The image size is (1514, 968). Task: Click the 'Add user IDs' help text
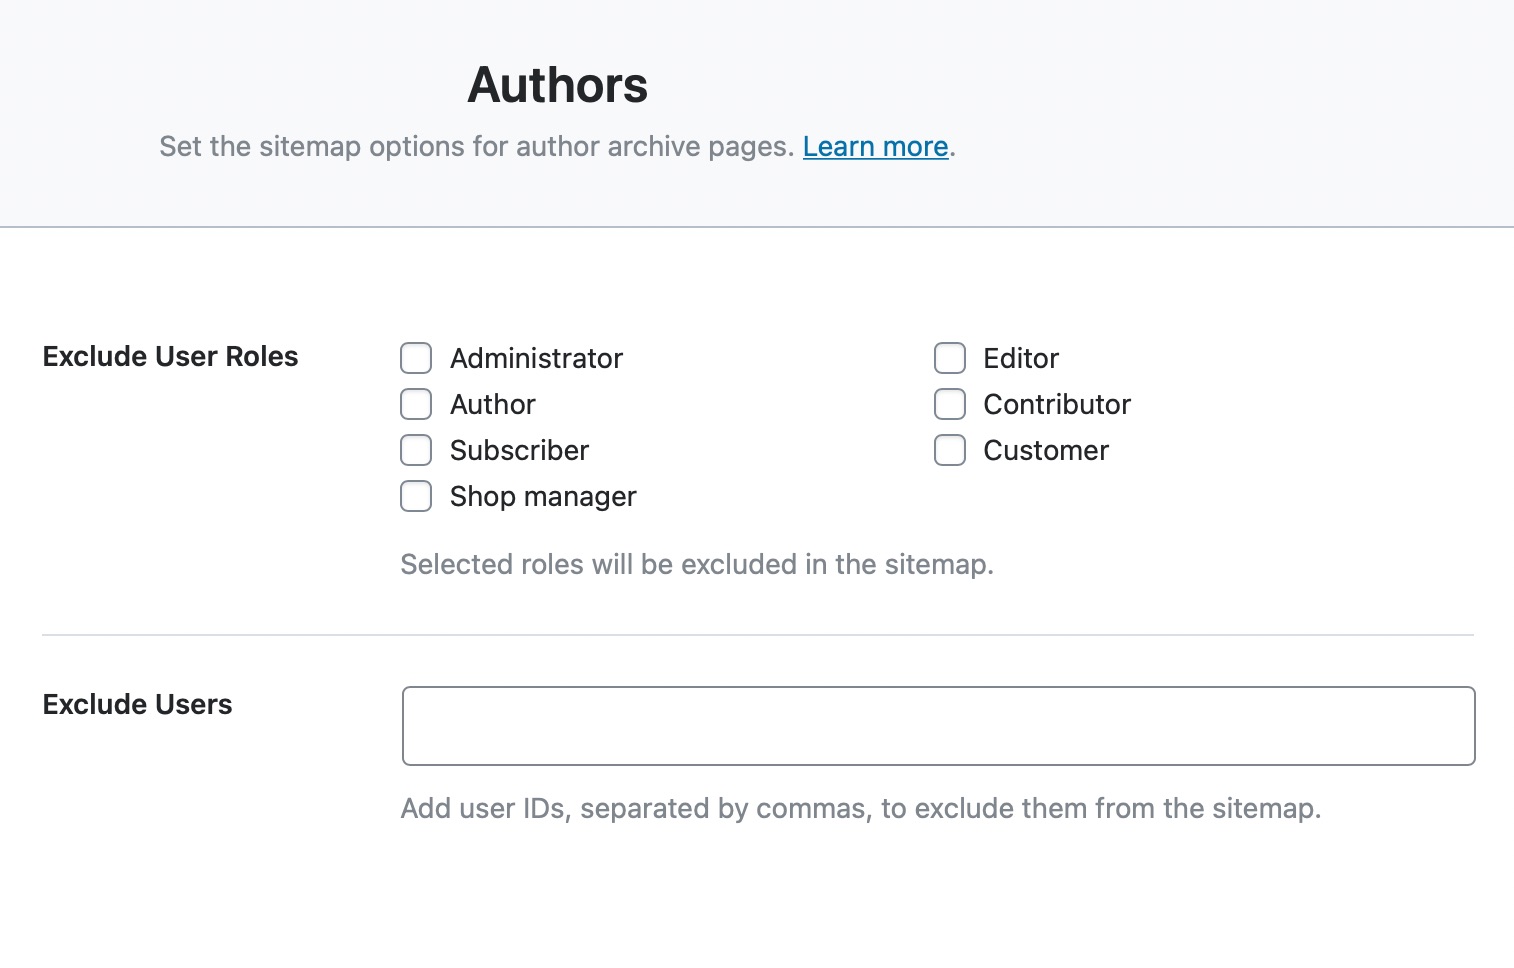[860, 808]
